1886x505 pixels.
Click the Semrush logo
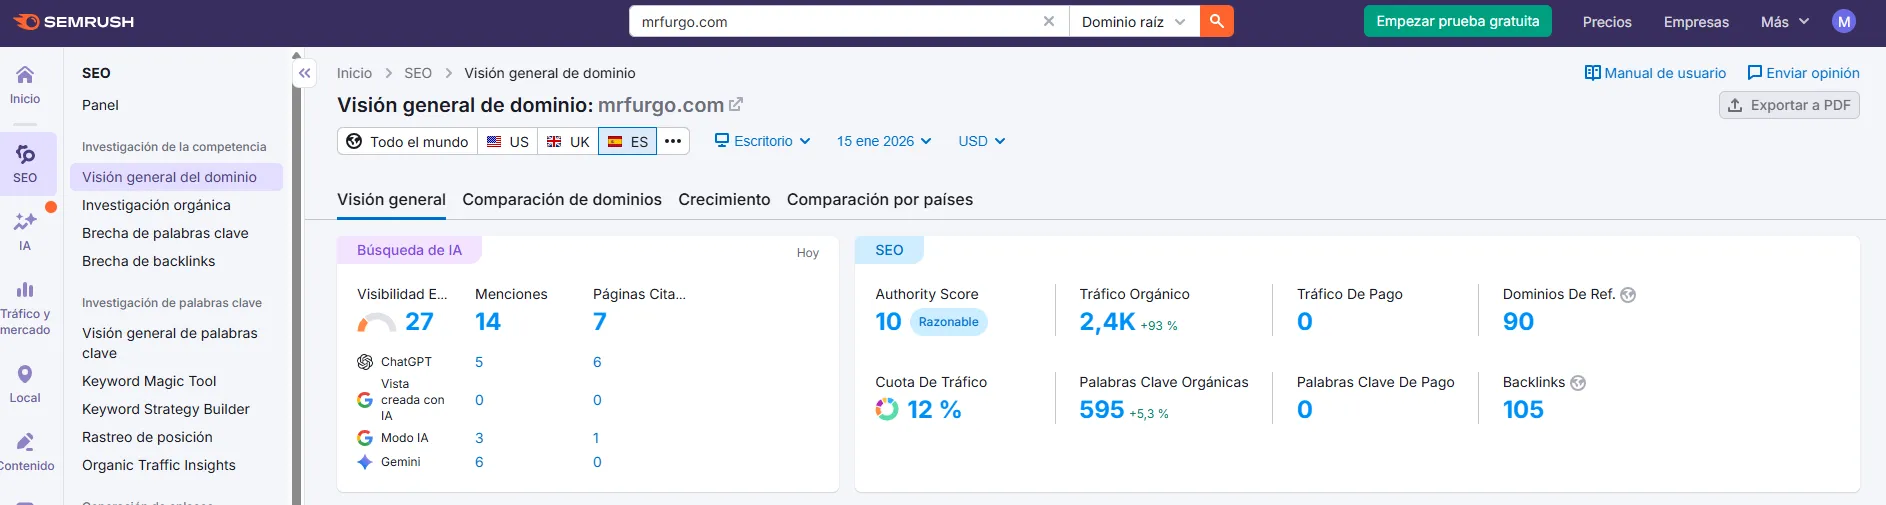click(x=74, y=21)
